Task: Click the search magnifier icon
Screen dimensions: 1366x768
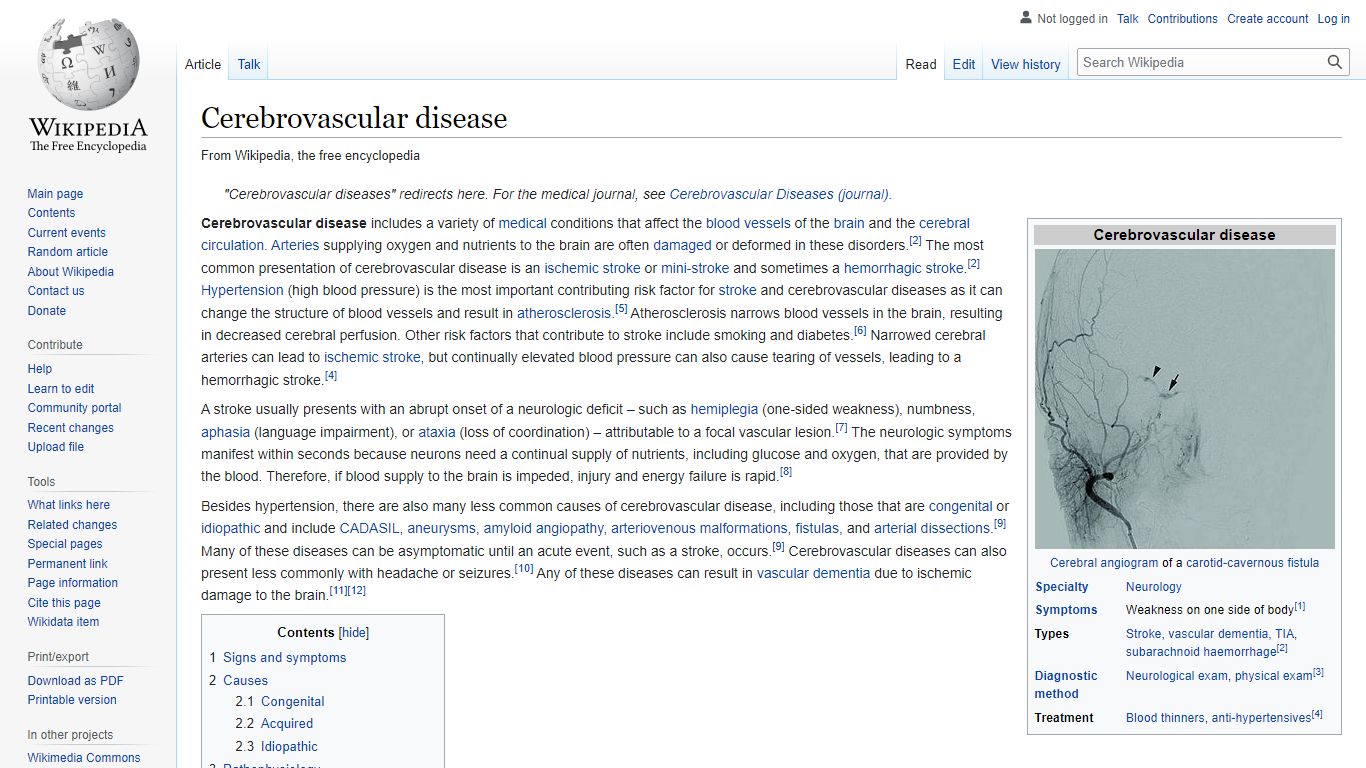Action: (1334, 62)
